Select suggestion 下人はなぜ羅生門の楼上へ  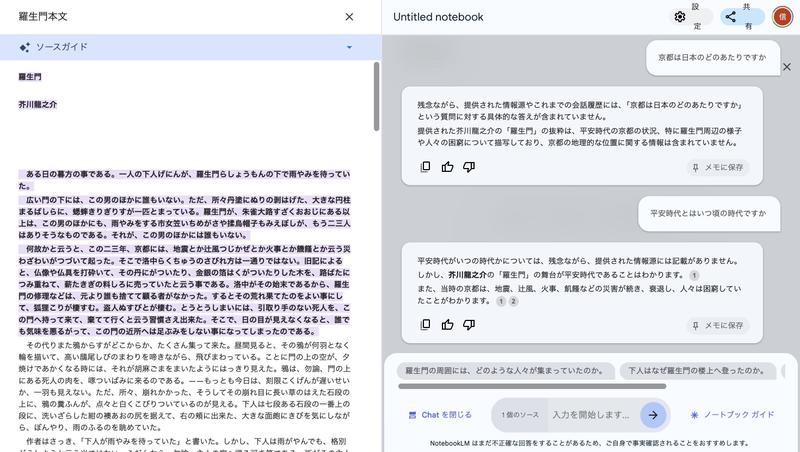(696, 371)
